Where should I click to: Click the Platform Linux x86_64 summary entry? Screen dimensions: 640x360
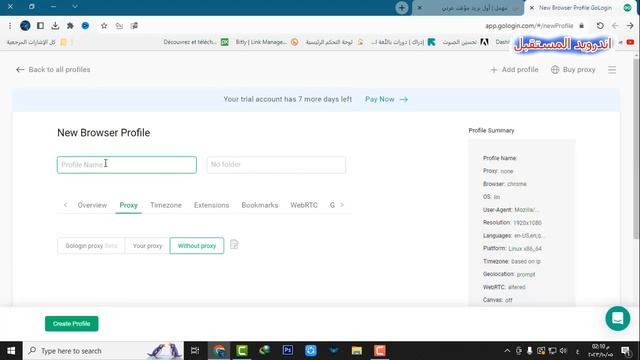(x=512, y=249)
